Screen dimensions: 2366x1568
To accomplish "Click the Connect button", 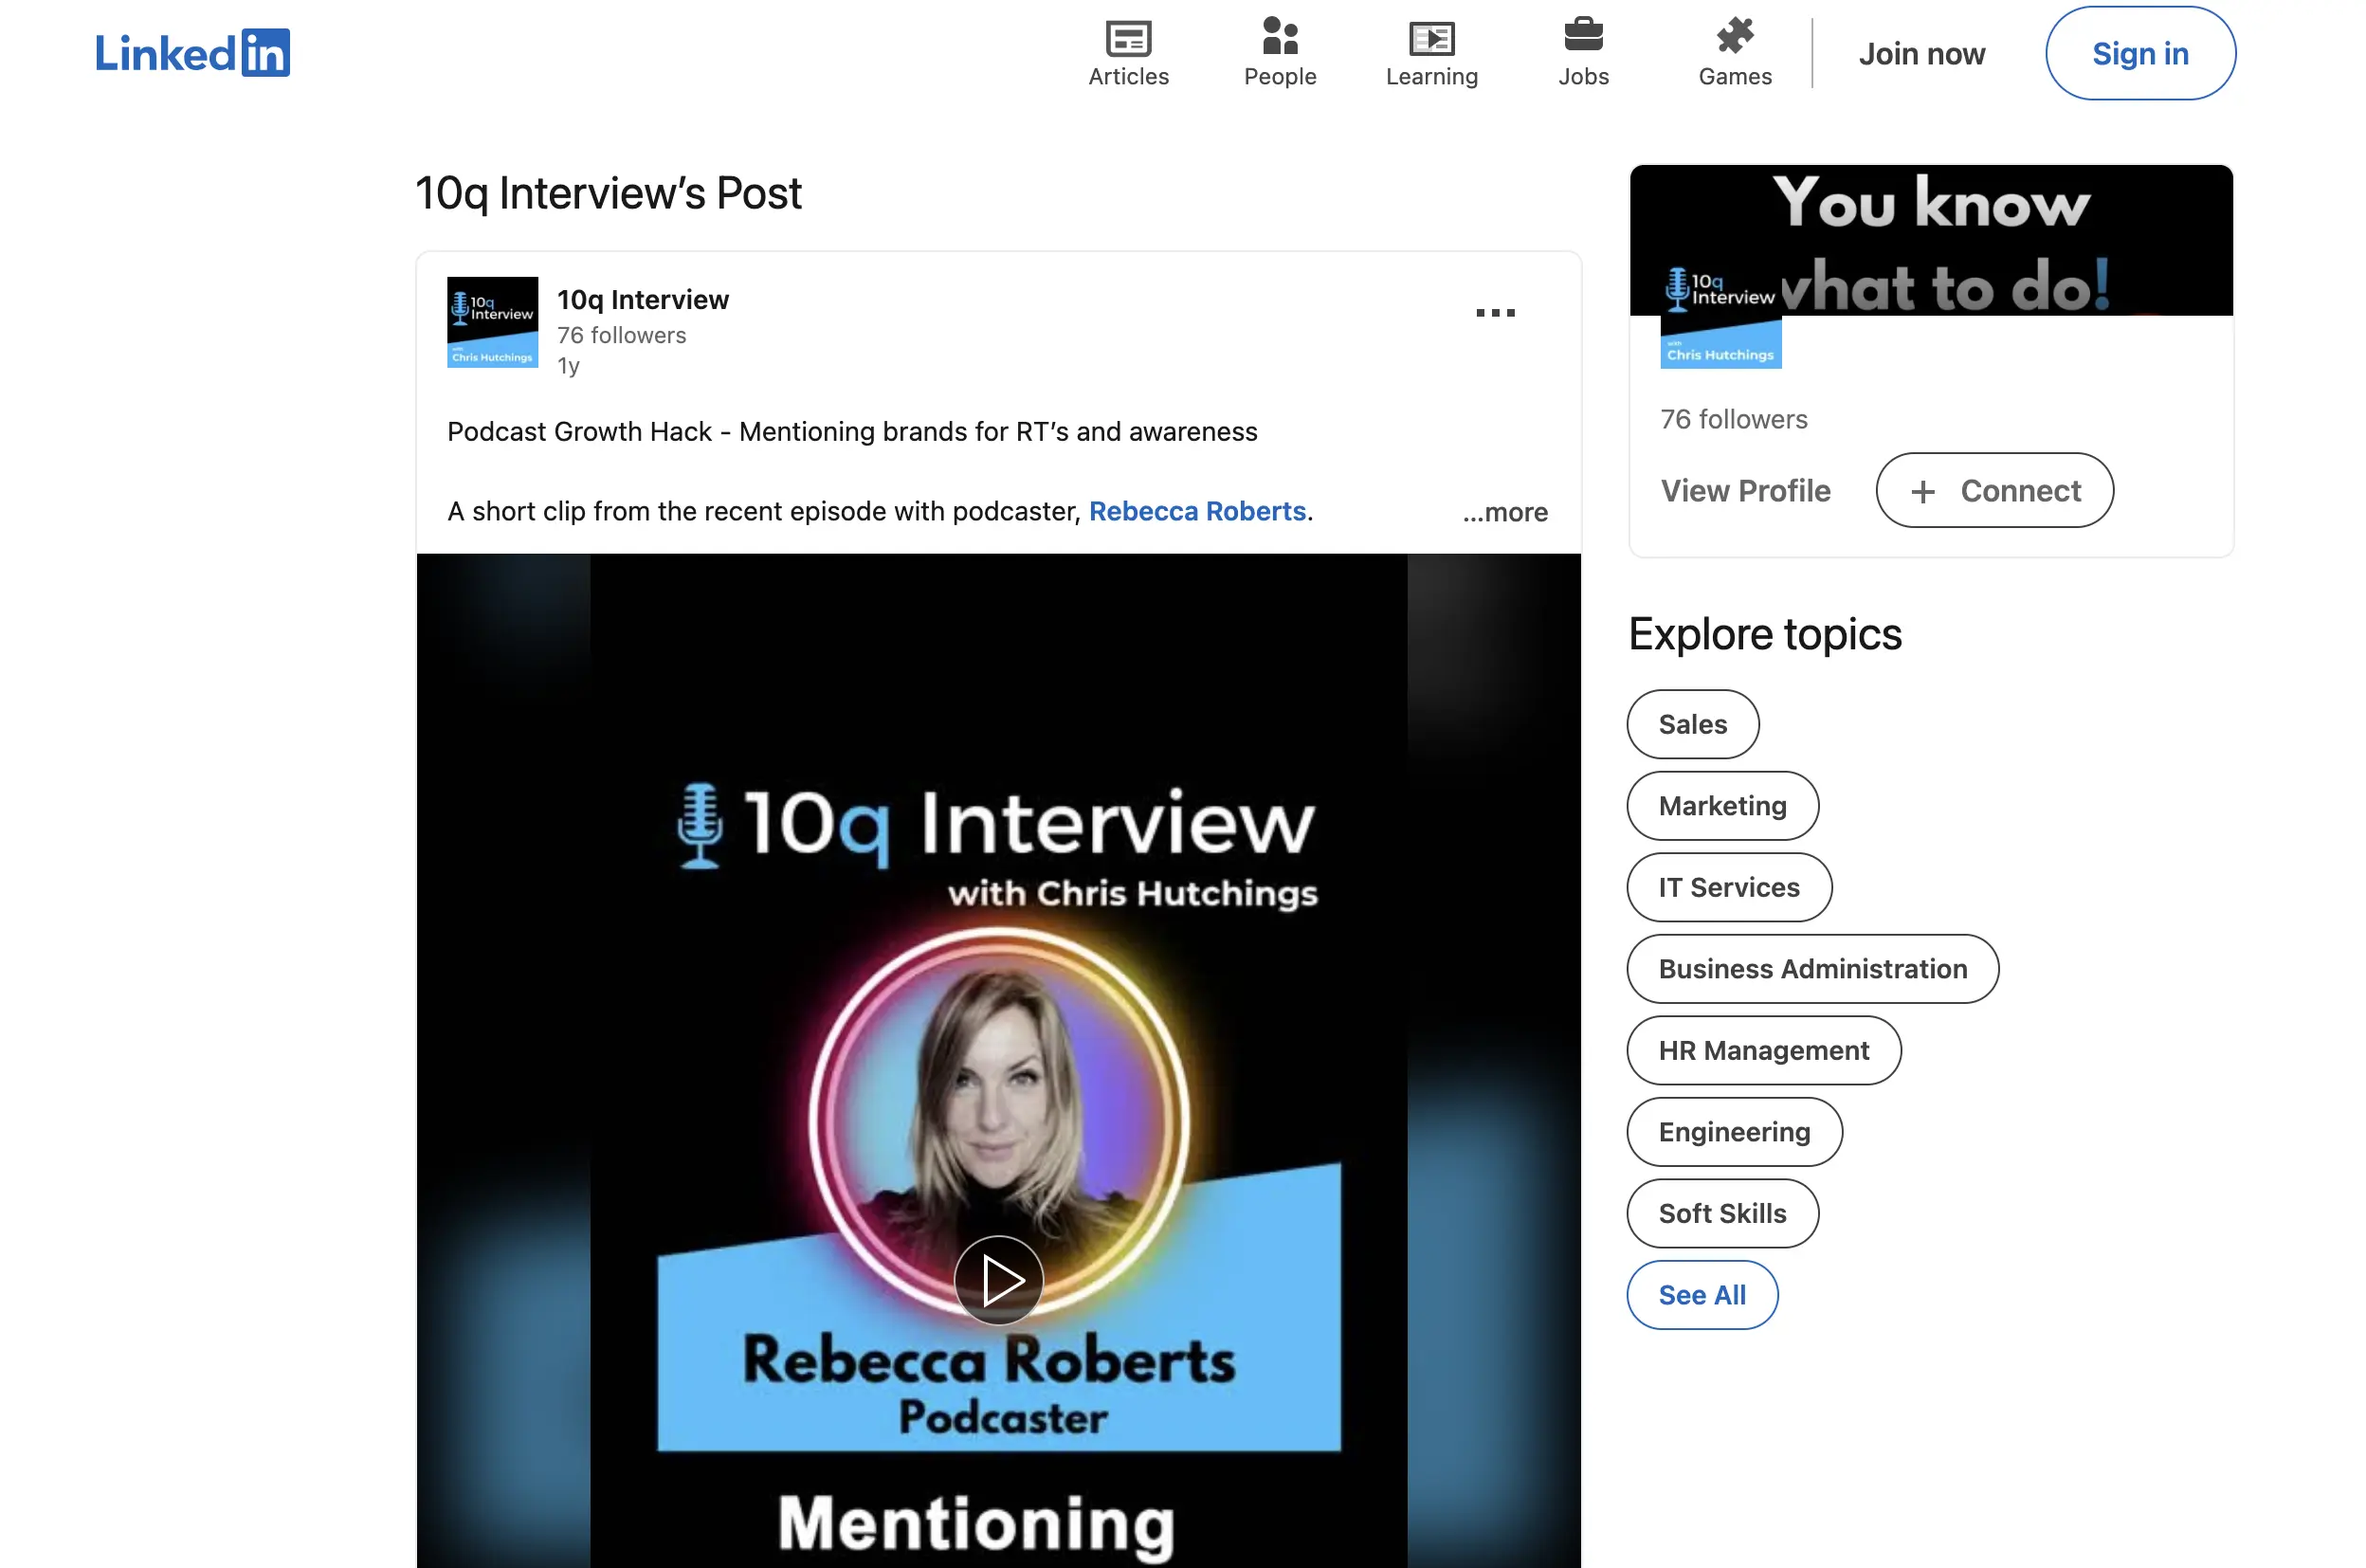I will click(x=1993, y=490).
